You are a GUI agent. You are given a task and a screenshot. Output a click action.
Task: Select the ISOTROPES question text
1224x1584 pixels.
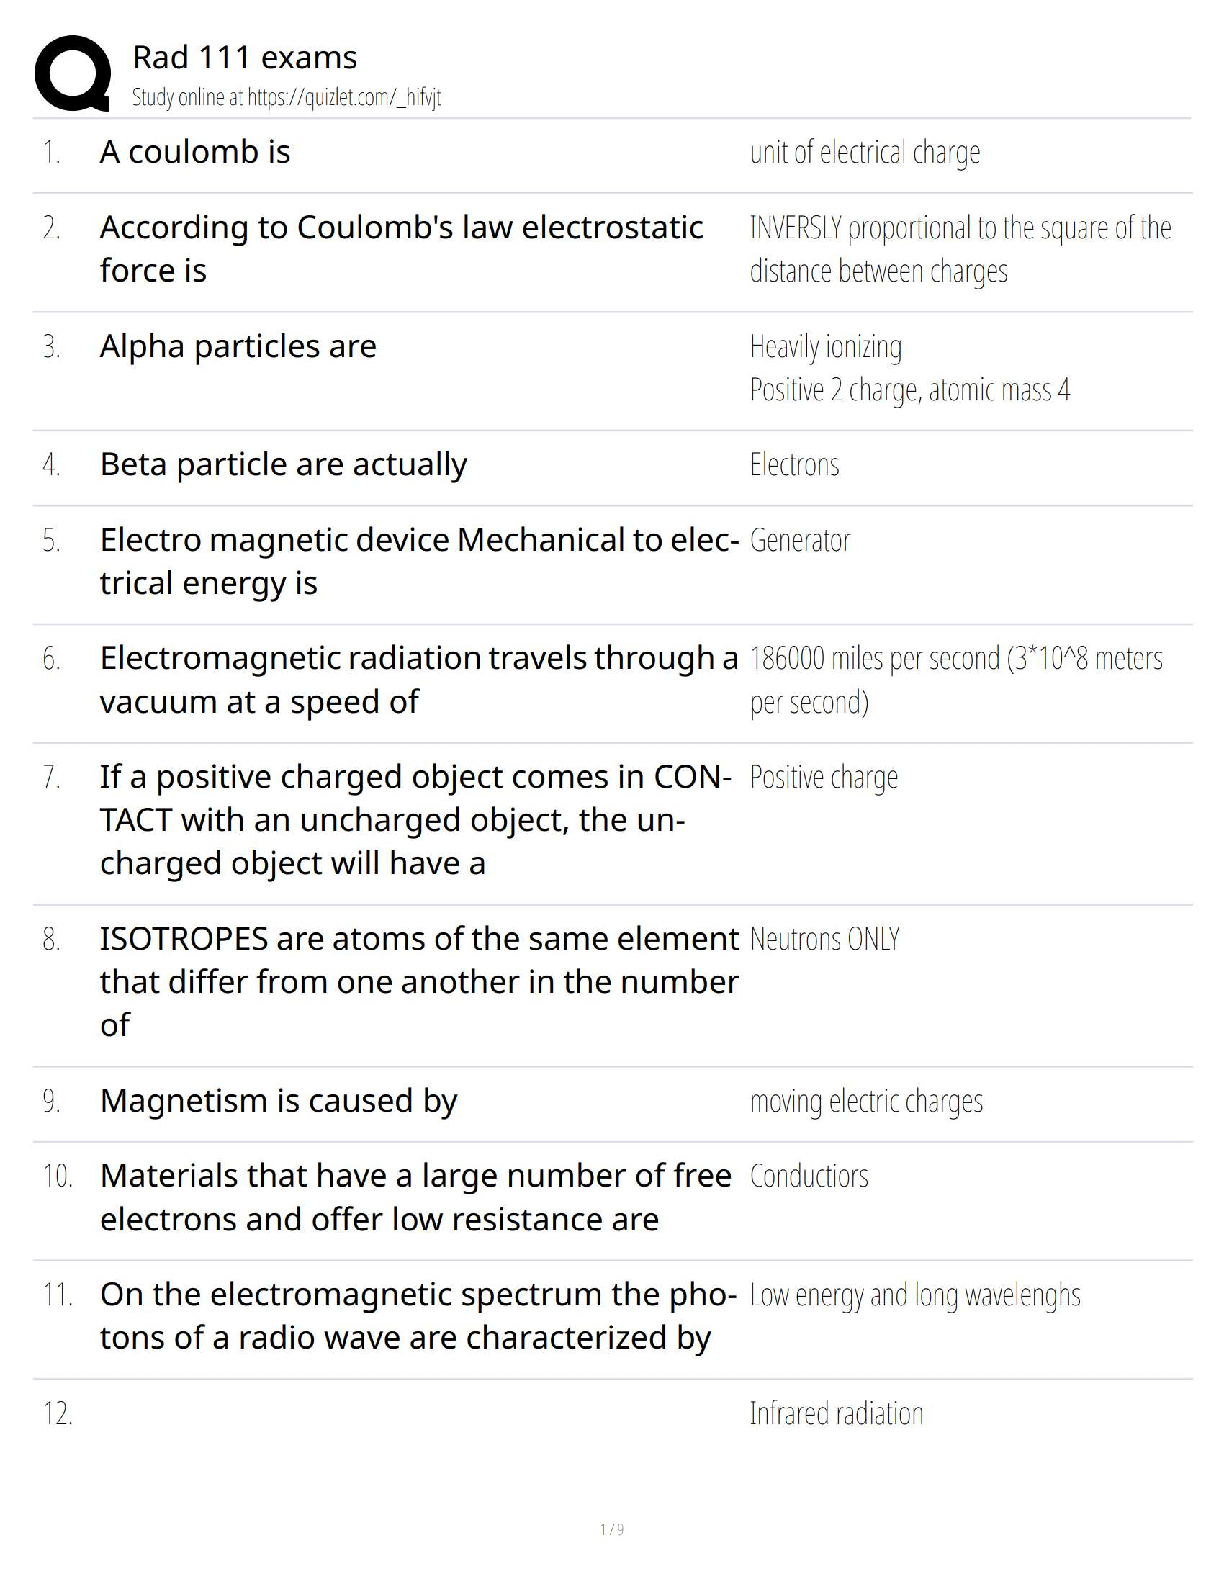pos(418,981)
